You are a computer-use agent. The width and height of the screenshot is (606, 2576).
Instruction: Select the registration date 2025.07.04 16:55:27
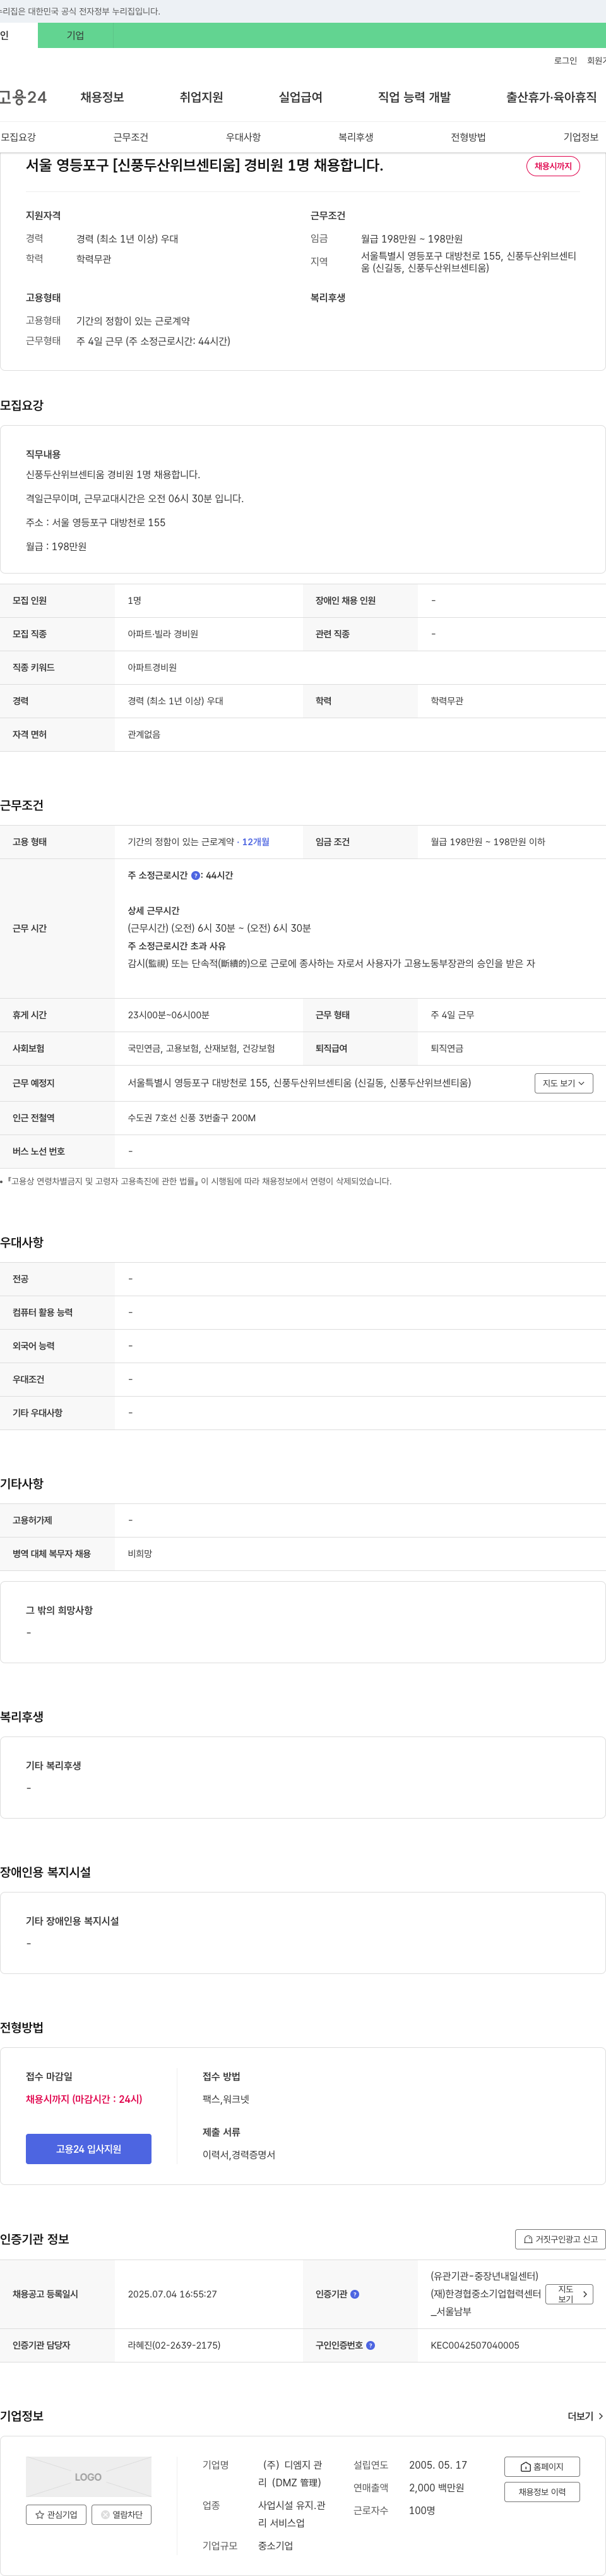point(172,2294)
